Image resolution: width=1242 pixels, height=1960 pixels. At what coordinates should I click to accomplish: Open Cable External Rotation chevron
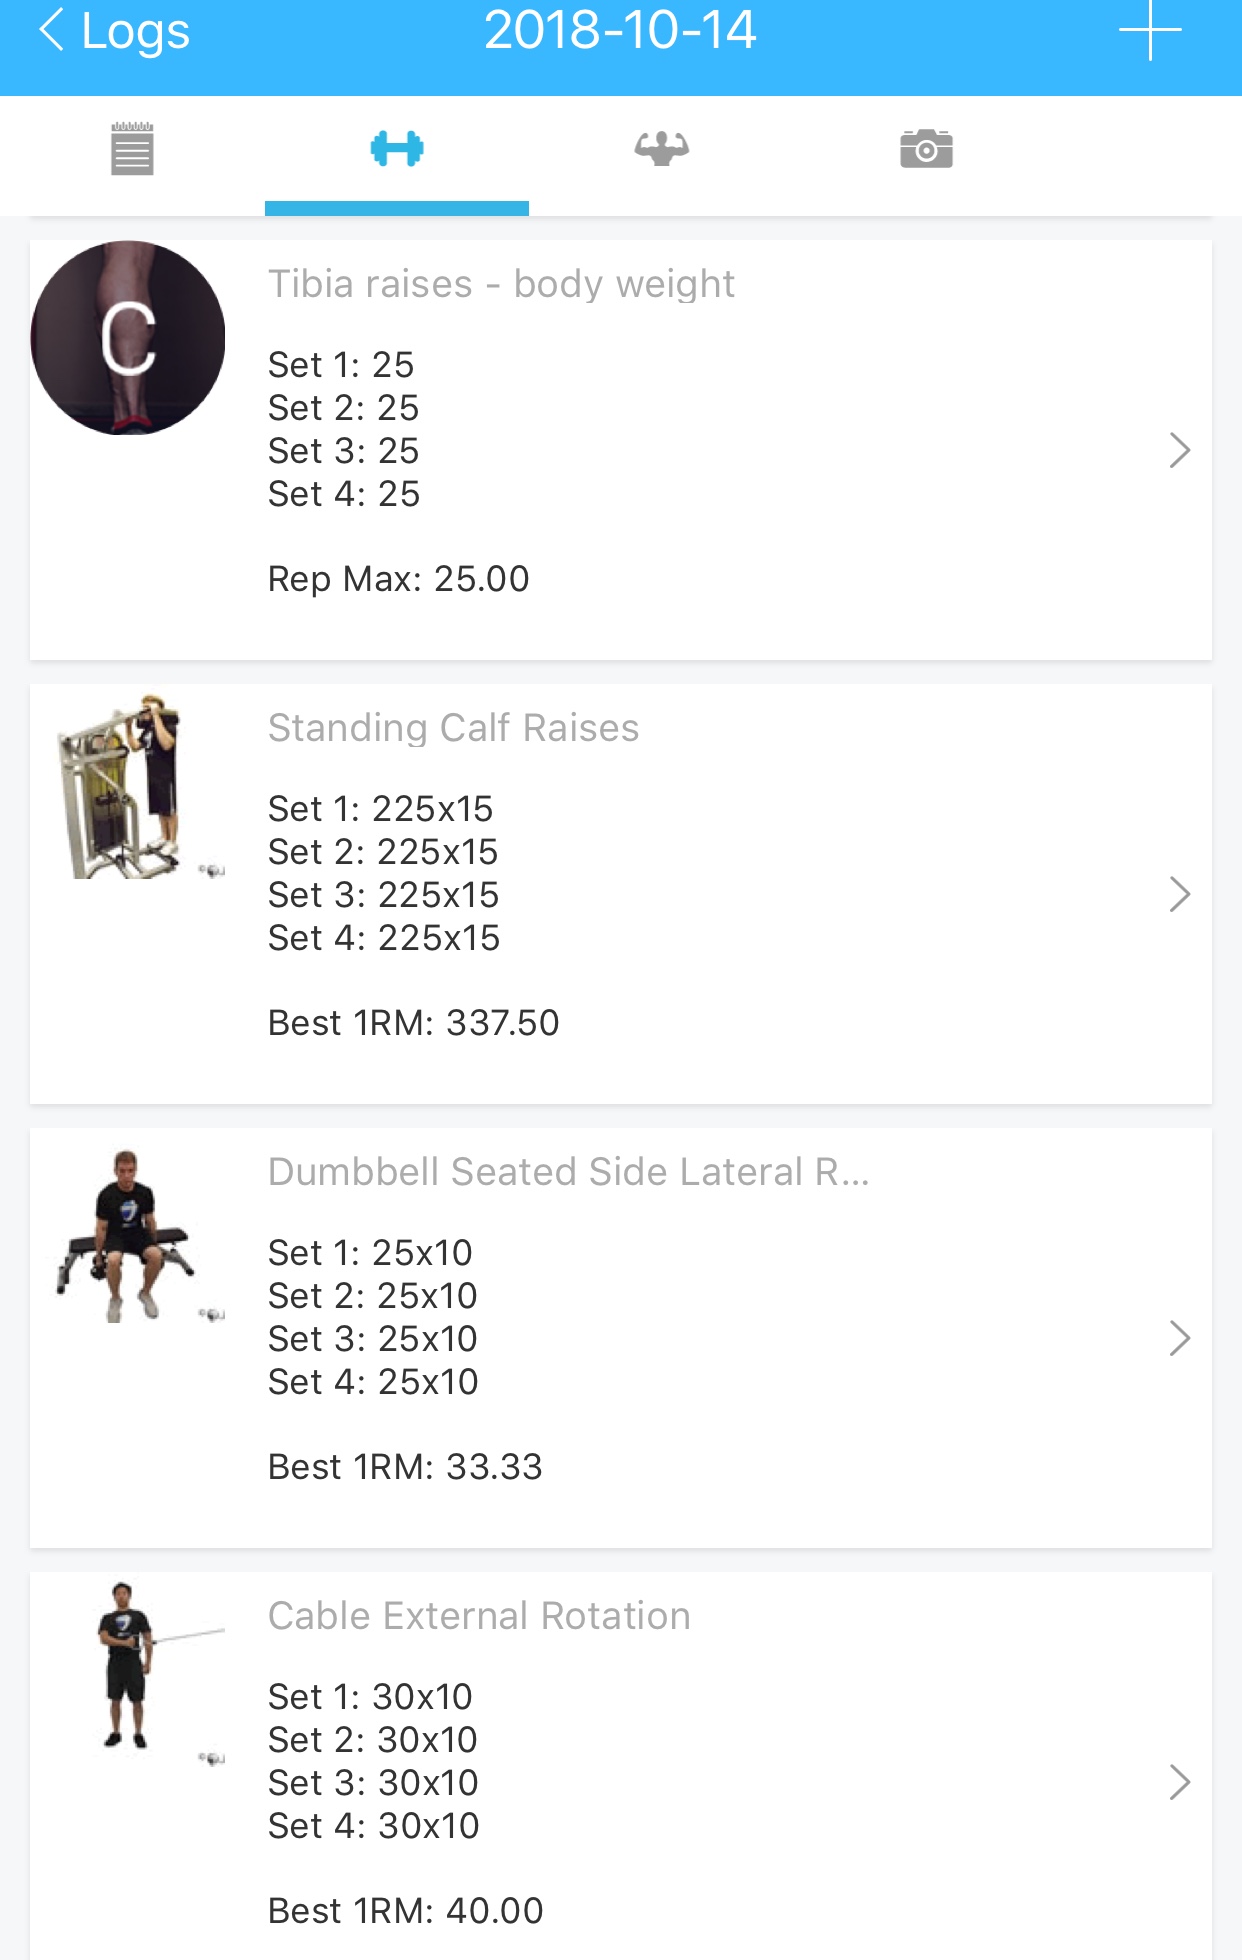coord(1180,1783)
